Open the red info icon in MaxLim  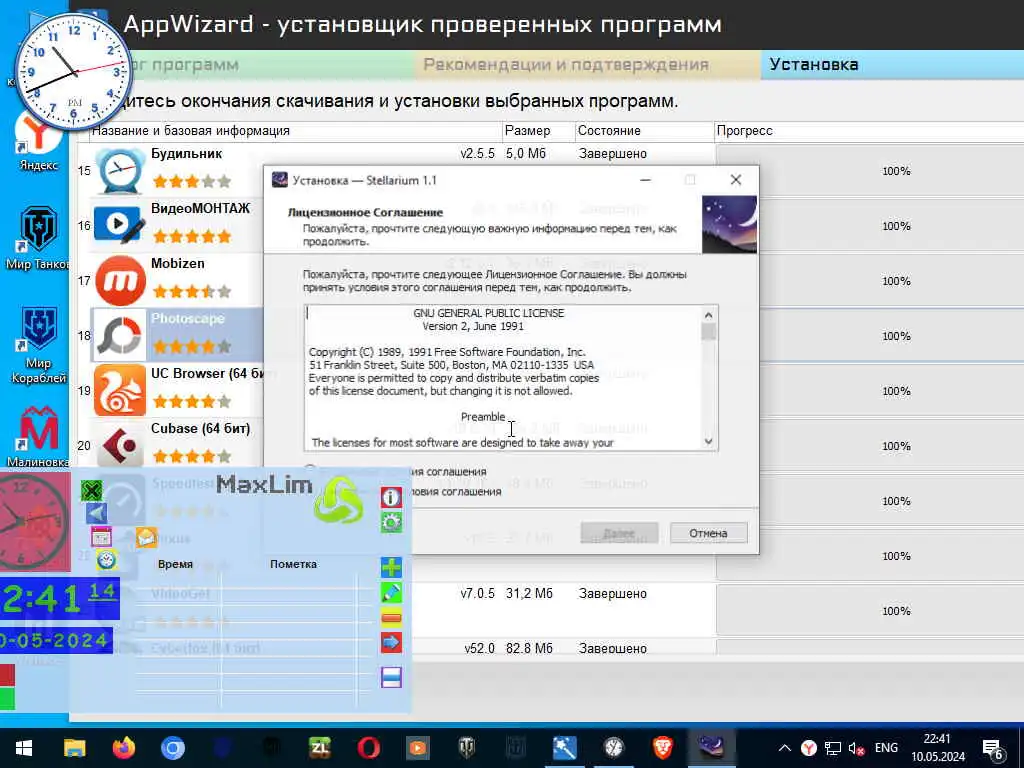pos(391,498)
